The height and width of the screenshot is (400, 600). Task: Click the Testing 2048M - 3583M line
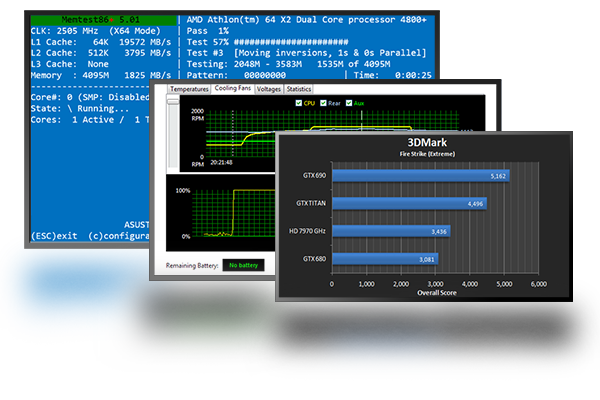tap(289, 64)
